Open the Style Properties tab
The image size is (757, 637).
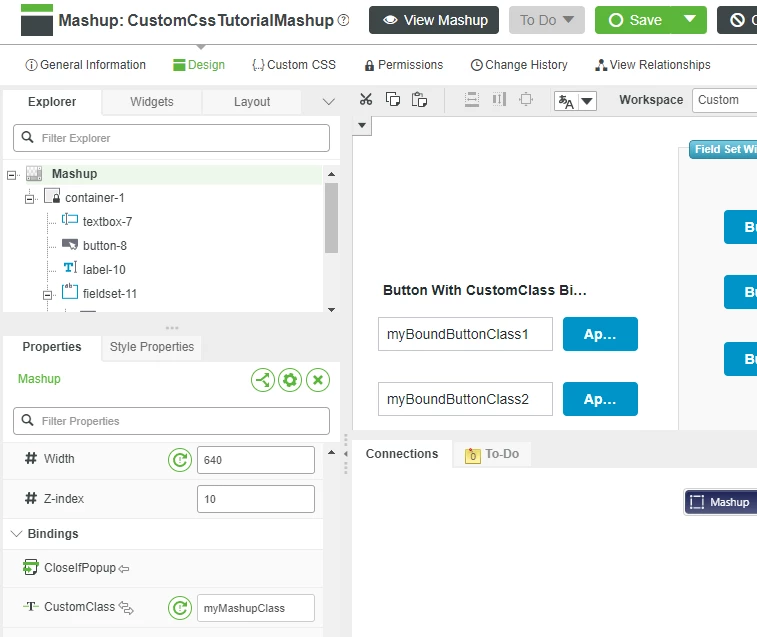click(x=152, y=347)
